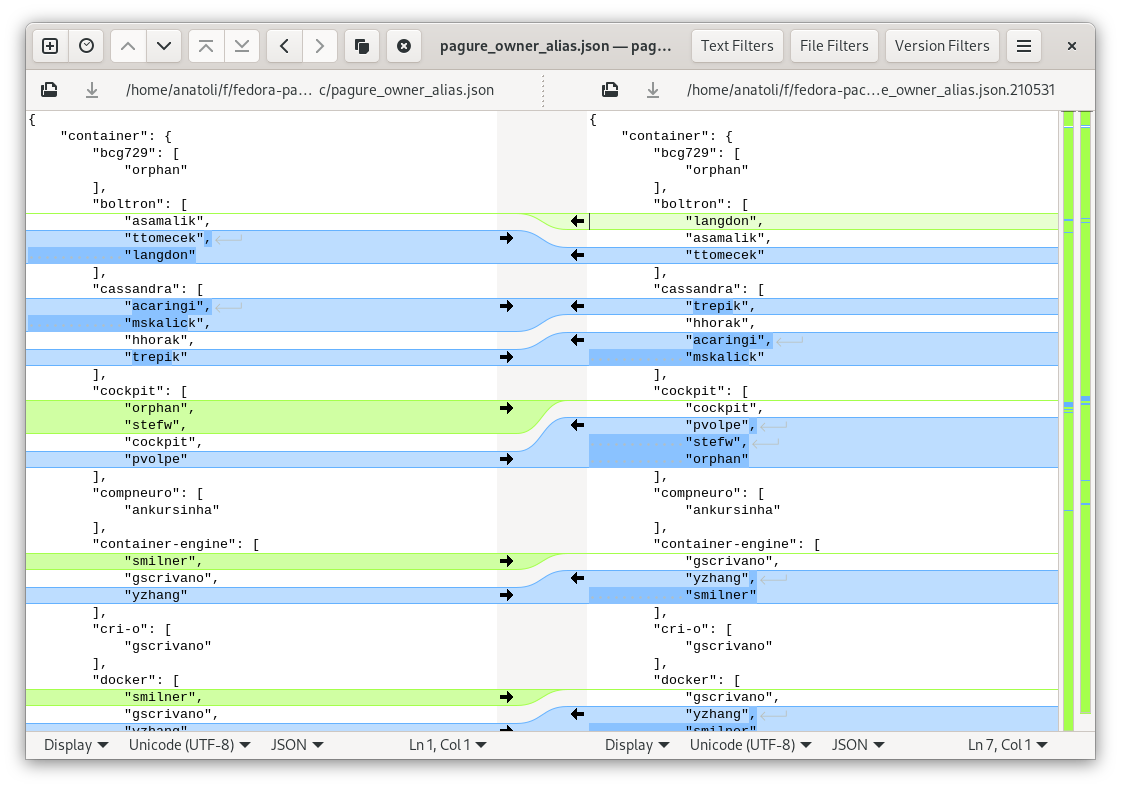Jump to last change icon

(242, 46)
